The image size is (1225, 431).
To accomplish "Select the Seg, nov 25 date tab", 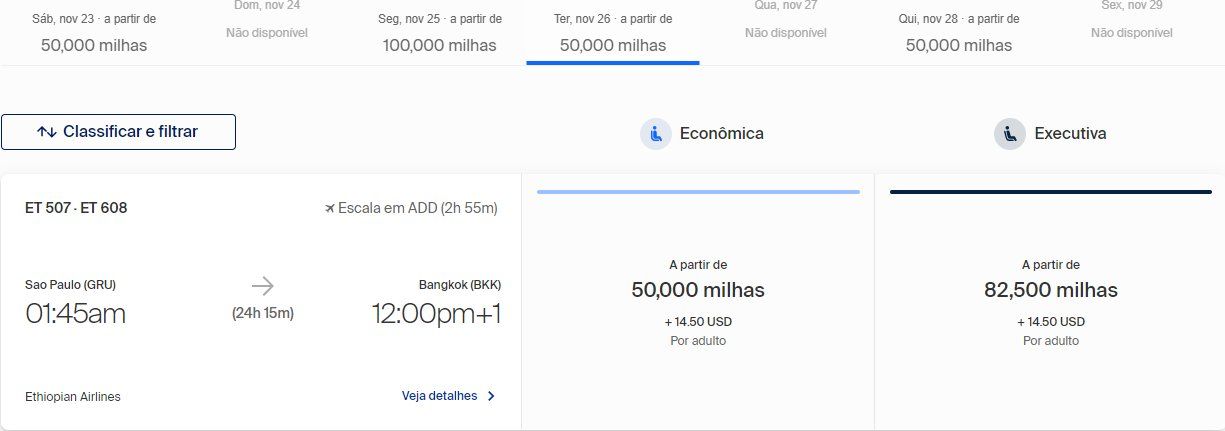I will [x=440, y=32].
